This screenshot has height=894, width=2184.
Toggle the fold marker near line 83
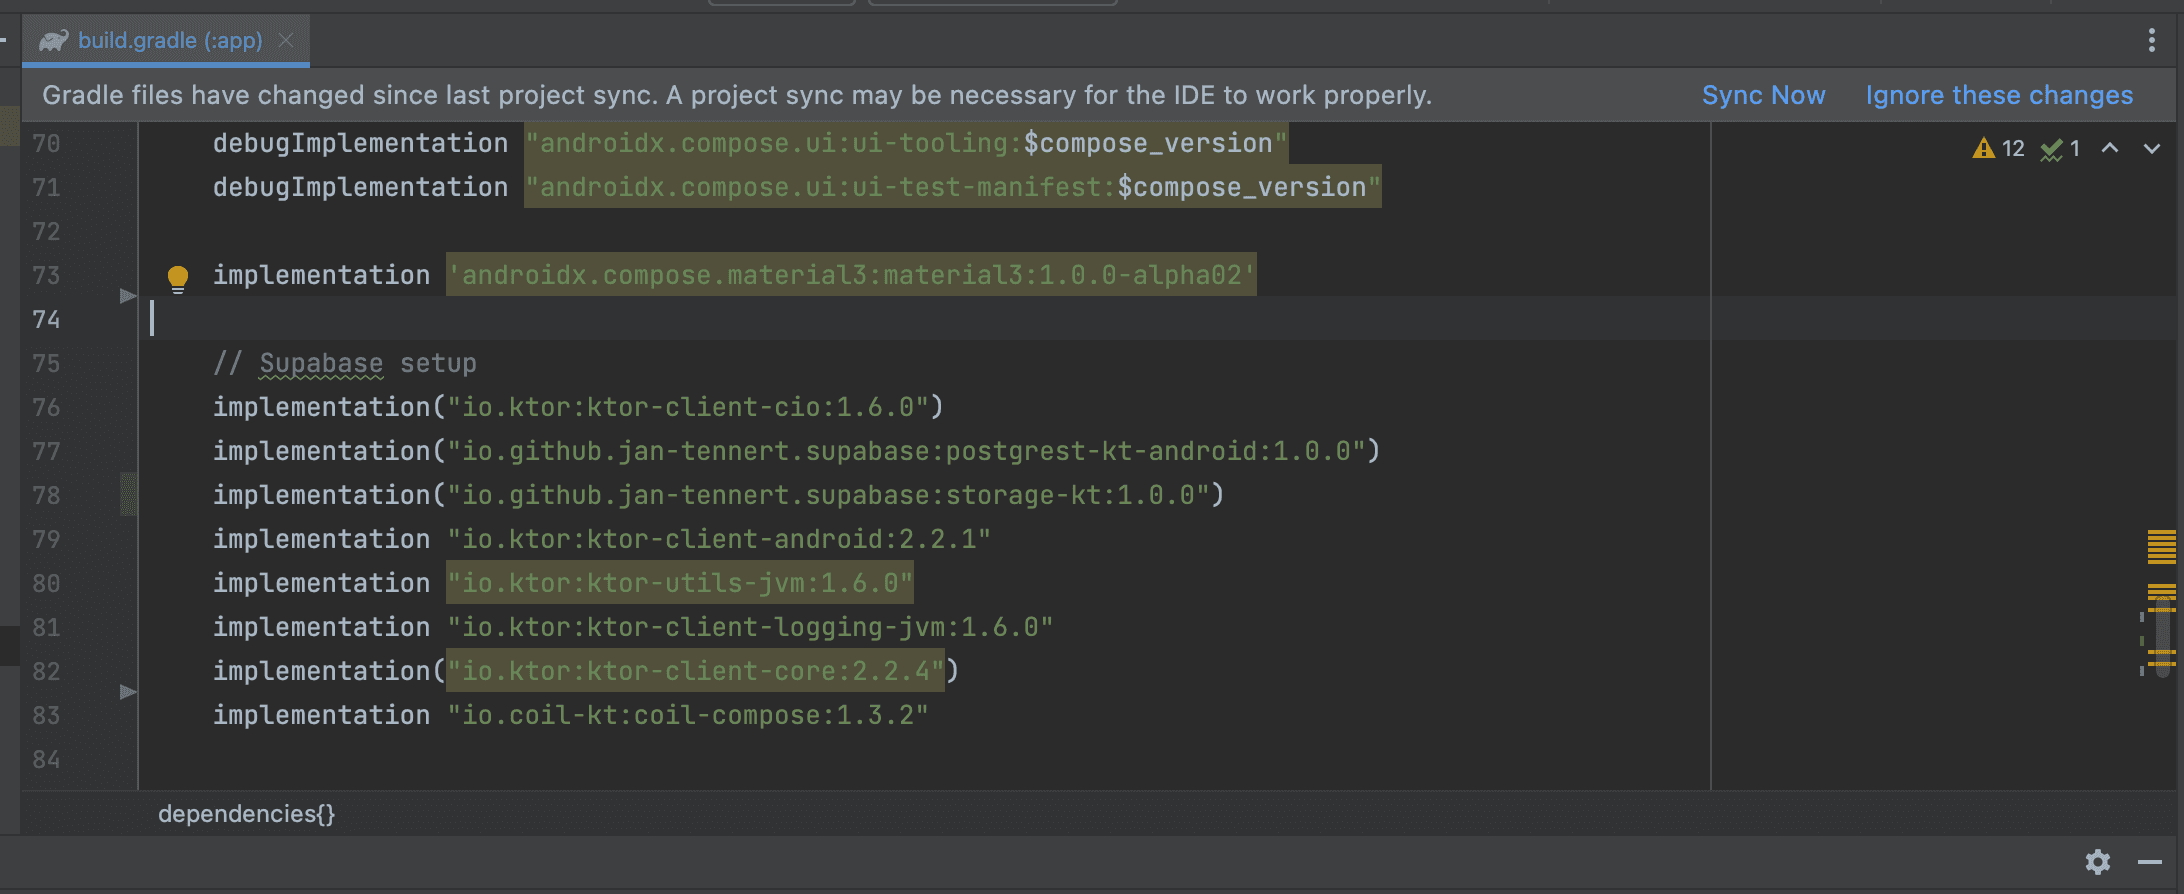(x=127, y=692)
